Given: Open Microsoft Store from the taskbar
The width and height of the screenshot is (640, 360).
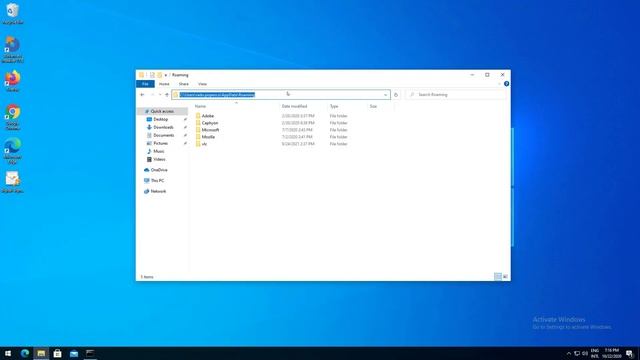Looking at the screenshot, I should [58, 353].
